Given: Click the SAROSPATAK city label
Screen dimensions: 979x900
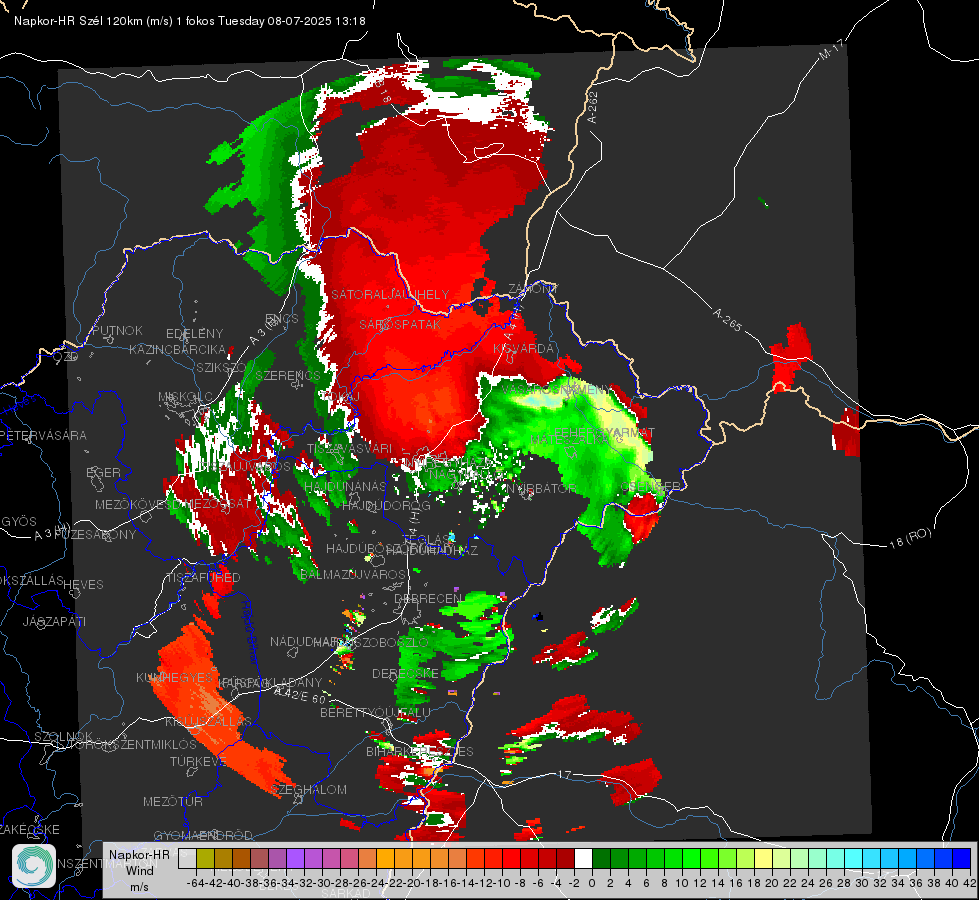Looking at the screenshot, I should point(400,324).
